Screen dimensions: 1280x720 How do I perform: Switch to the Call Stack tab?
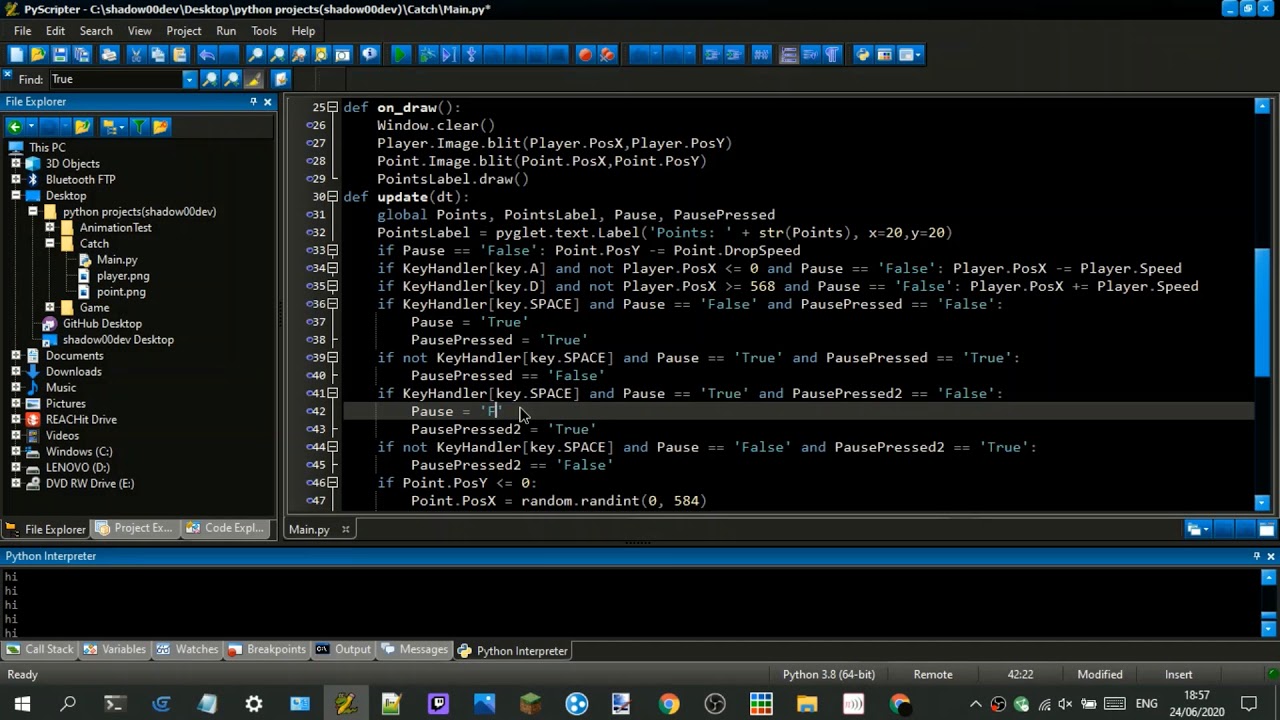tap(40, 650)
